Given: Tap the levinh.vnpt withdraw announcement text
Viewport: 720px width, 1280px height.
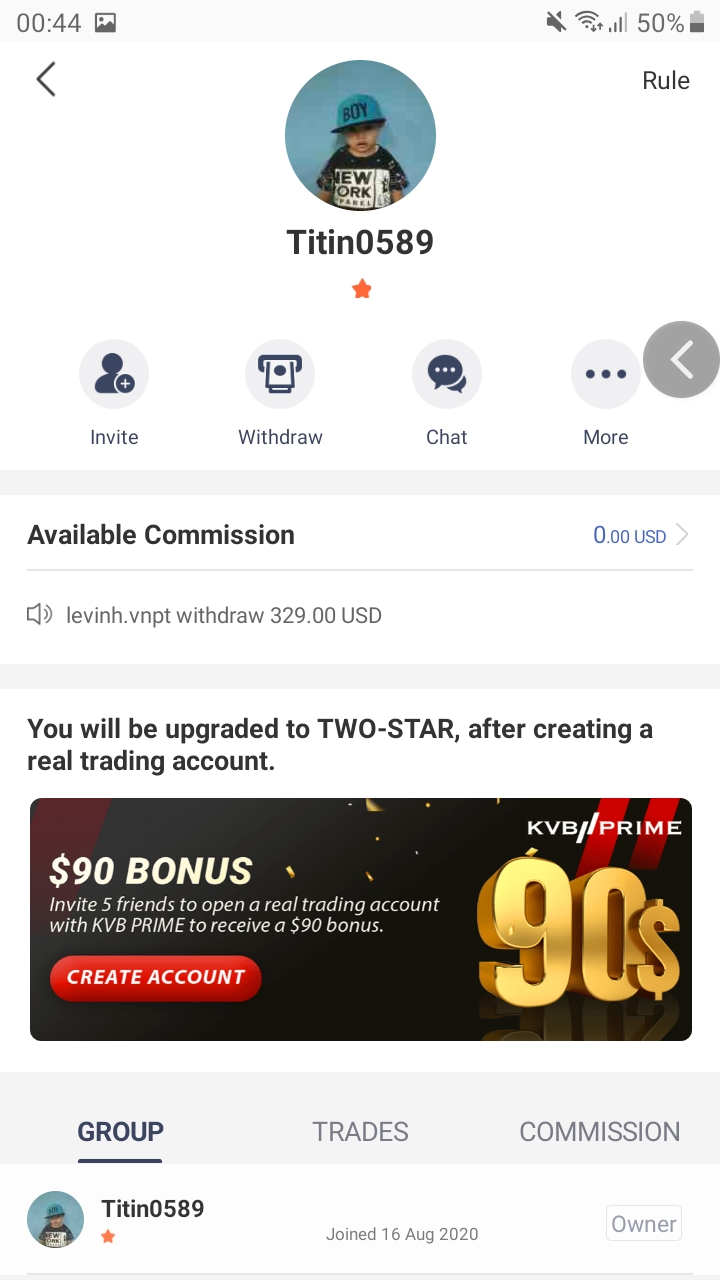Looking at the screenshot, I should click(x=224, y=615).
